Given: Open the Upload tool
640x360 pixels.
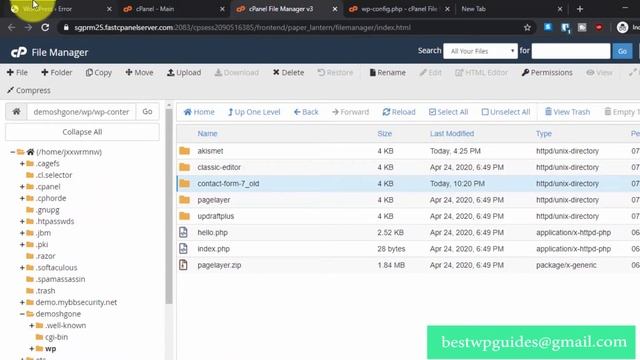Looking at the screenshot, I should click(x=184, y=73).
